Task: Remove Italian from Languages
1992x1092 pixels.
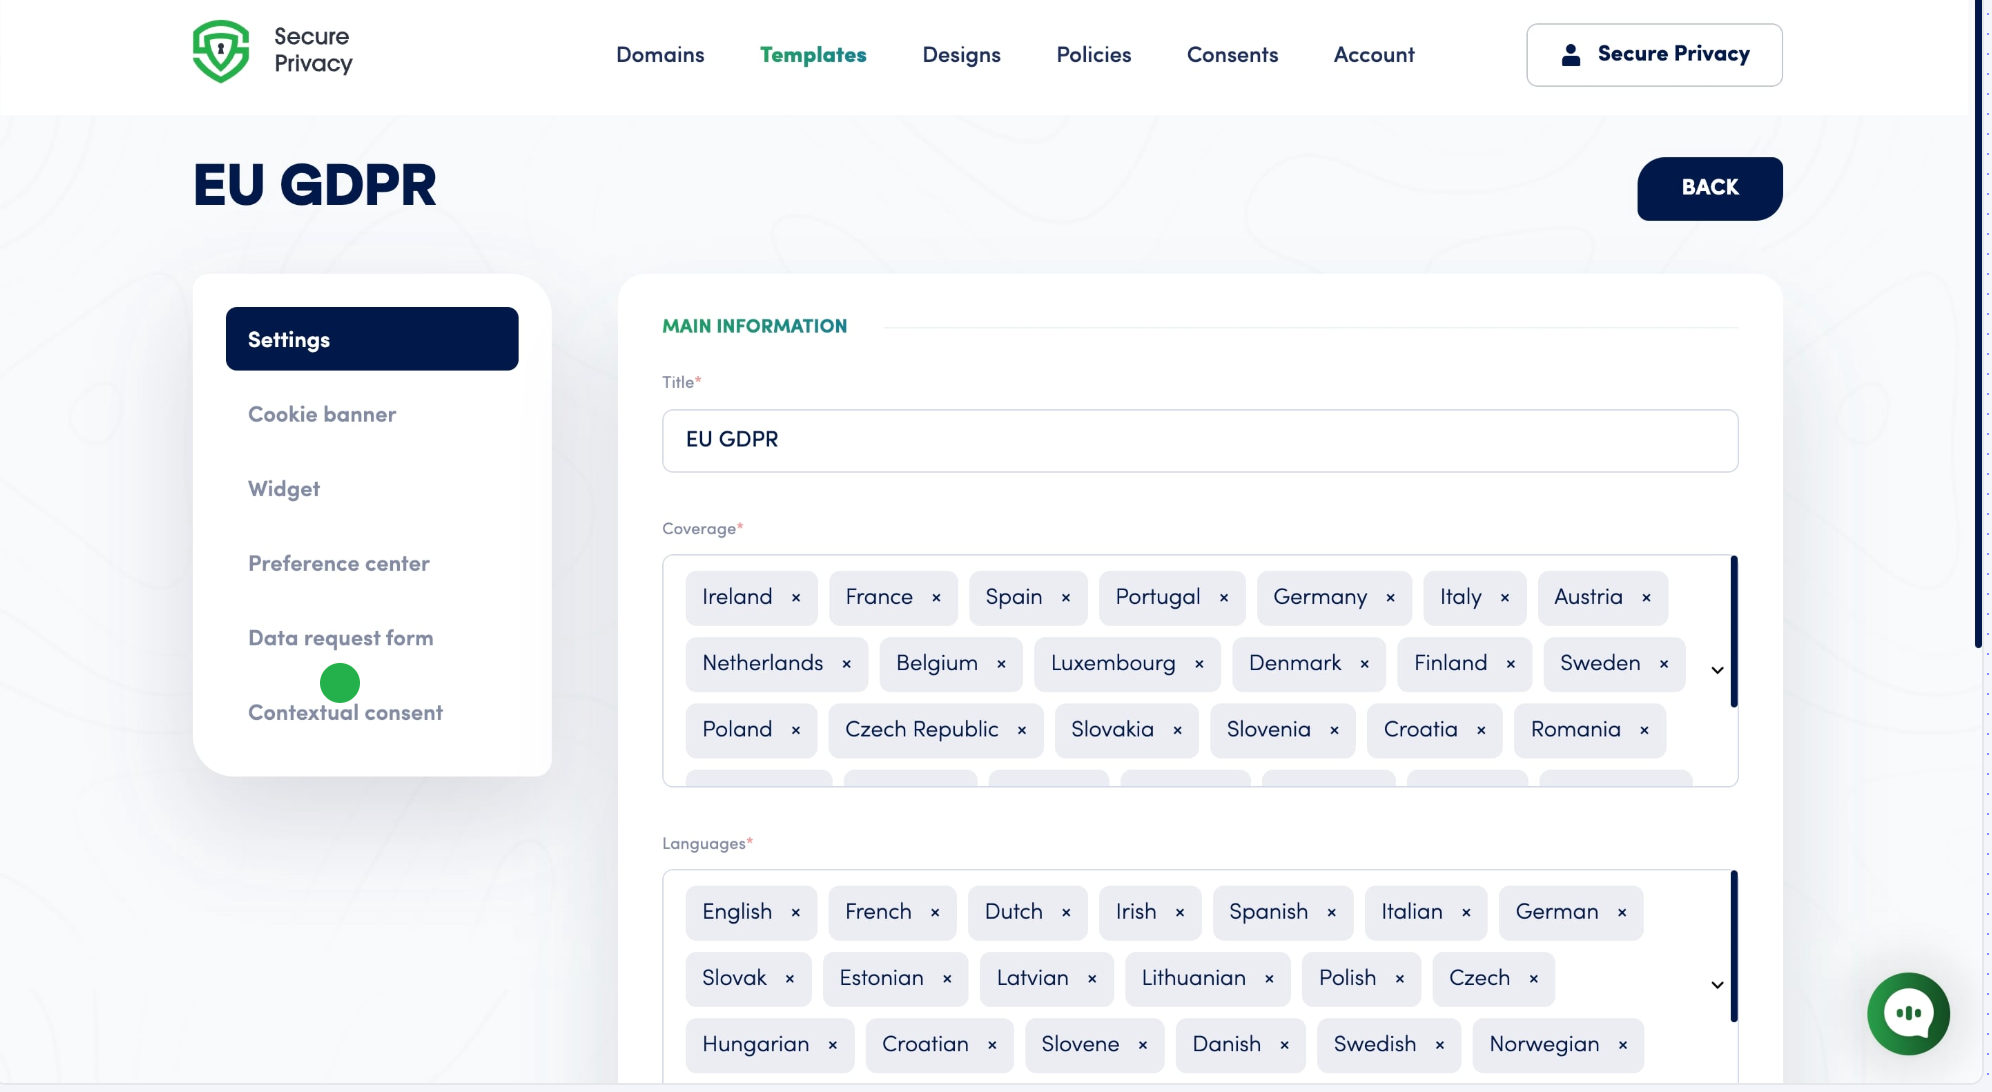Action: 1465,912
